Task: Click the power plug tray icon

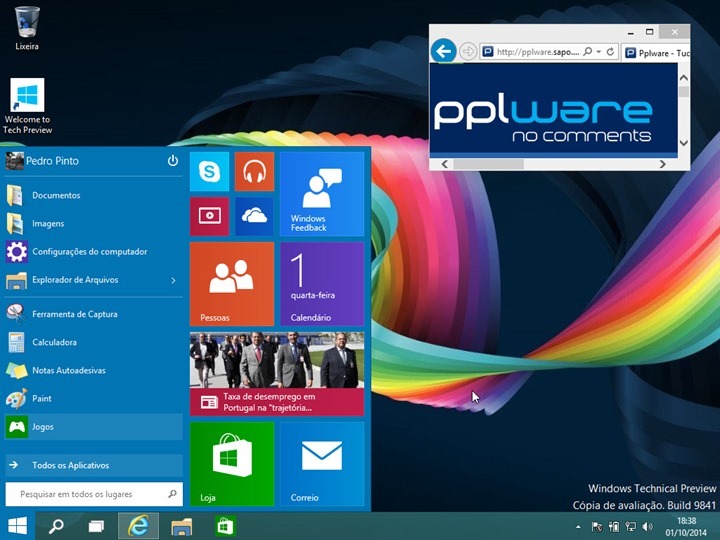Action: pos(614,527)
